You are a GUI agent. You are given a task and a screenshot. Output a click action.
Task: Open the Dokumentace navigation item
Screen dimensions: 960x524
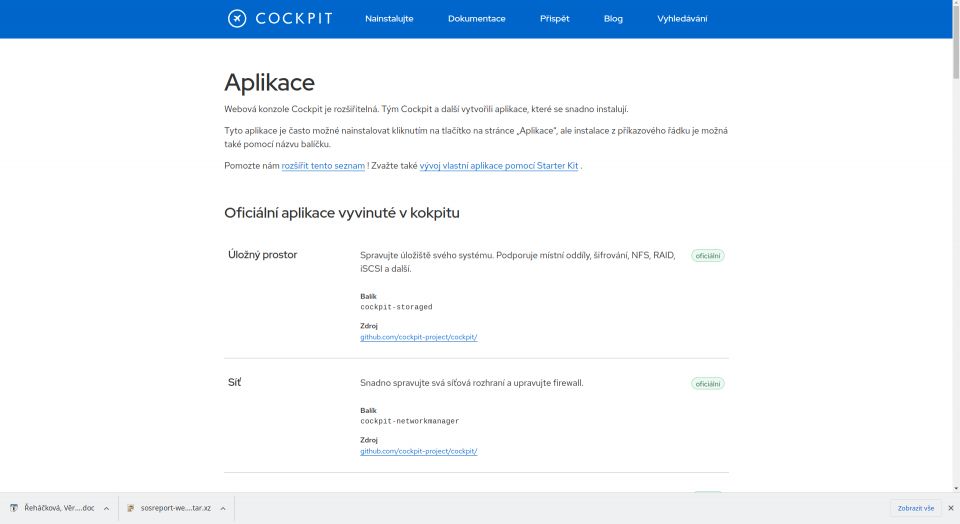click(476, 18)
